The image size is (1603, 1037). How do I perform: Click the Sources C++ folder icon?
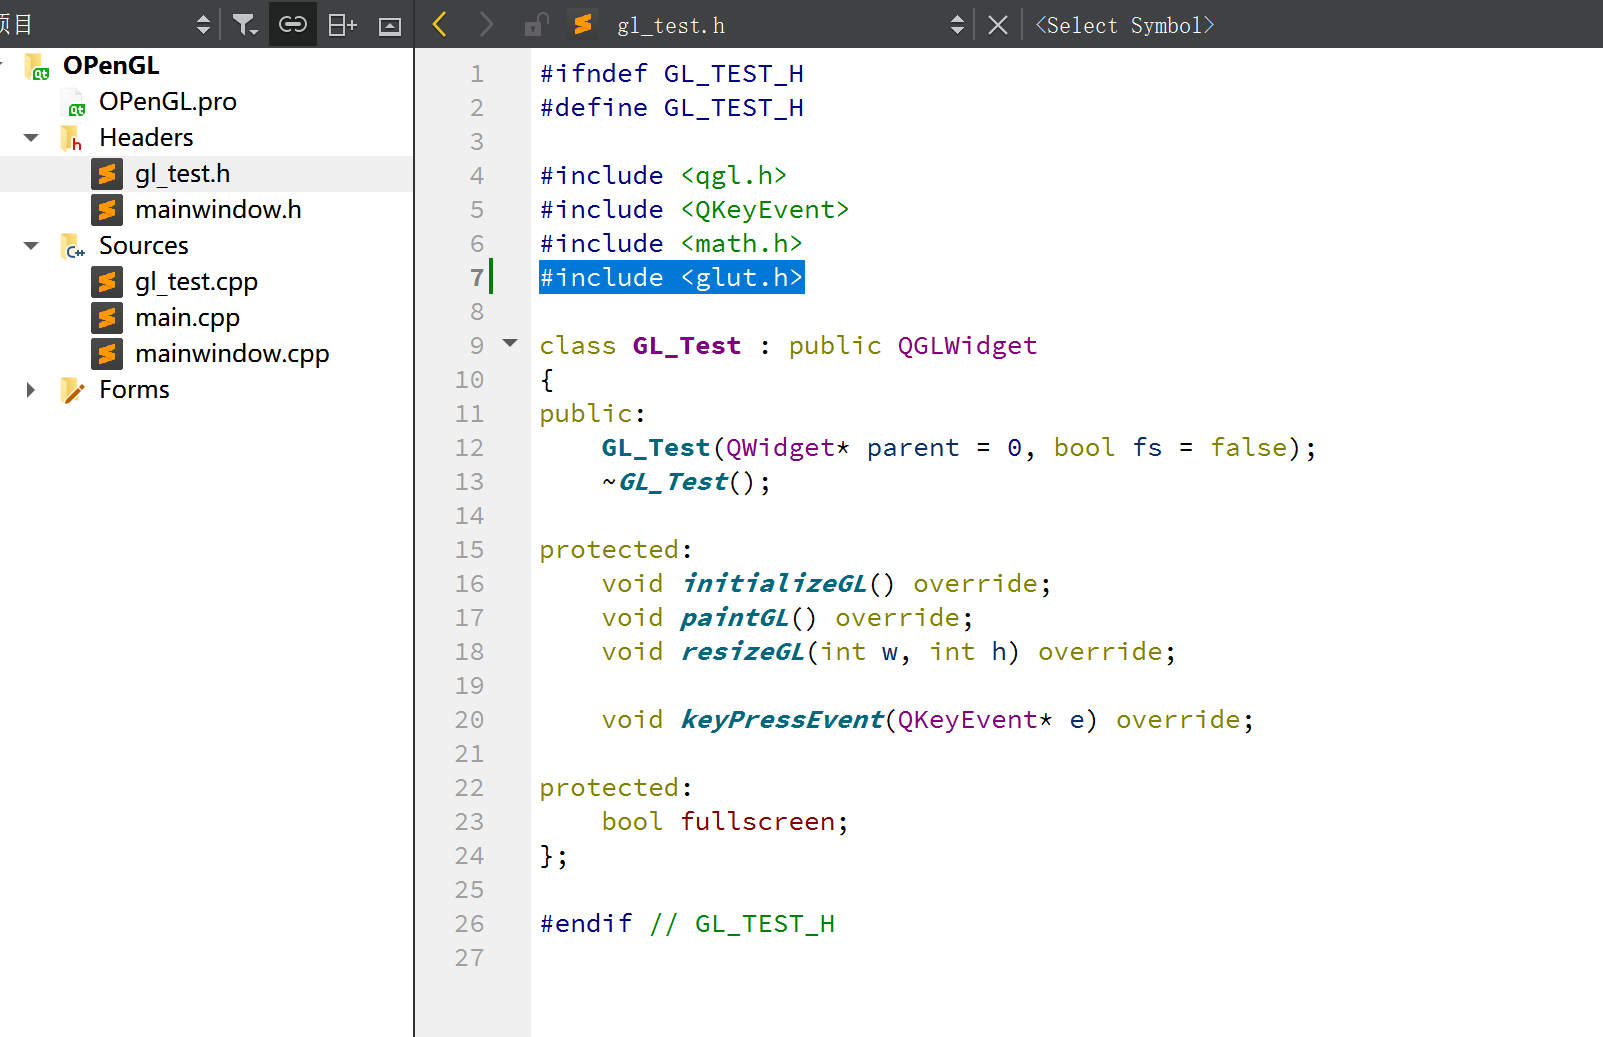(x=71, y=245)
